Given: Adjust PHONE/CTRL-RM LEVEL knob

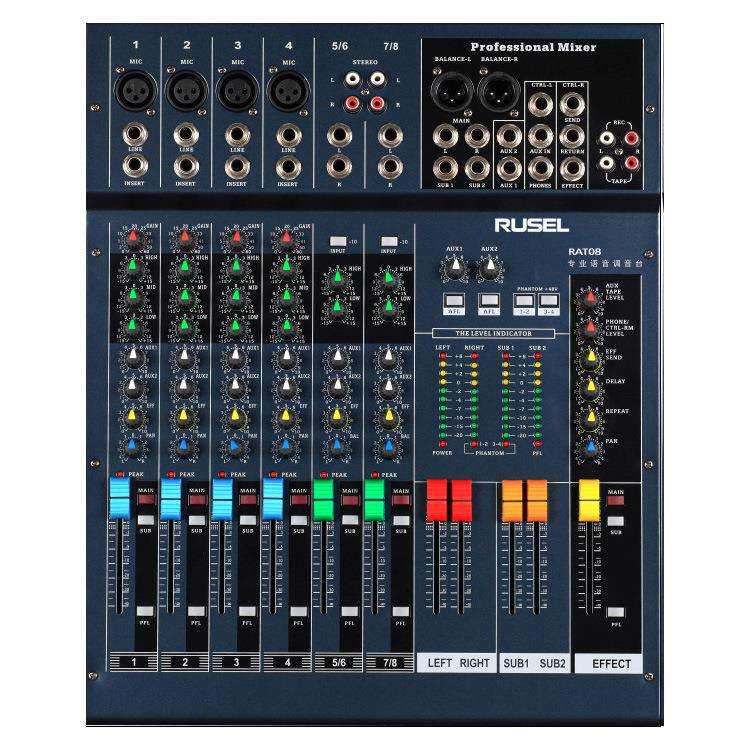Looking at the screenshot, I should click(x=591, y=328).
